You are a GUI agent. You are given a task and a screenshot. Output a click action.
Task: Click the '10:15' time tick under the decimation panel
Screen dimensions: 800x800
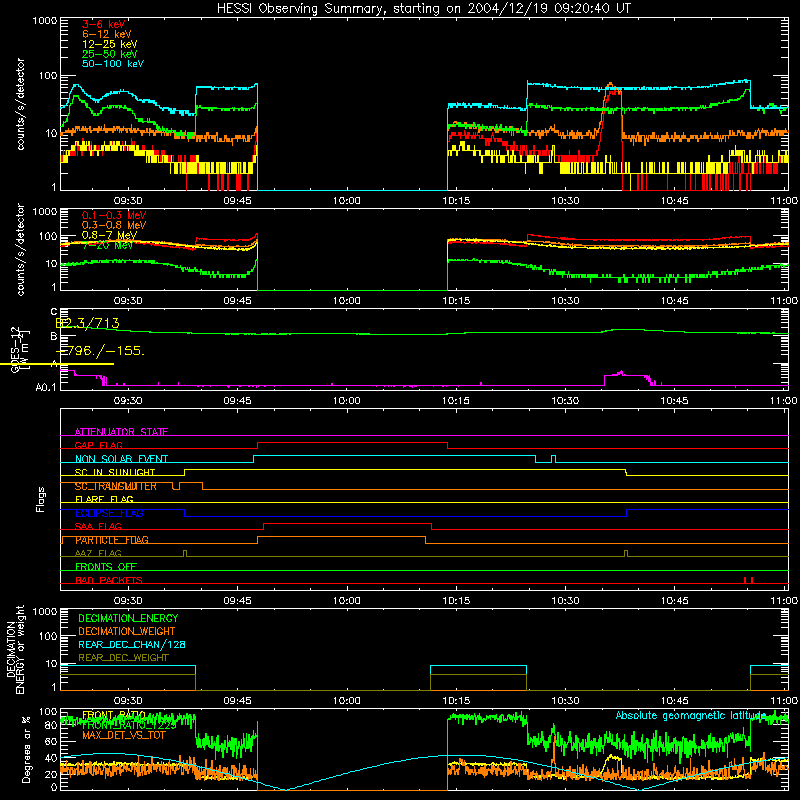[456, 701]
